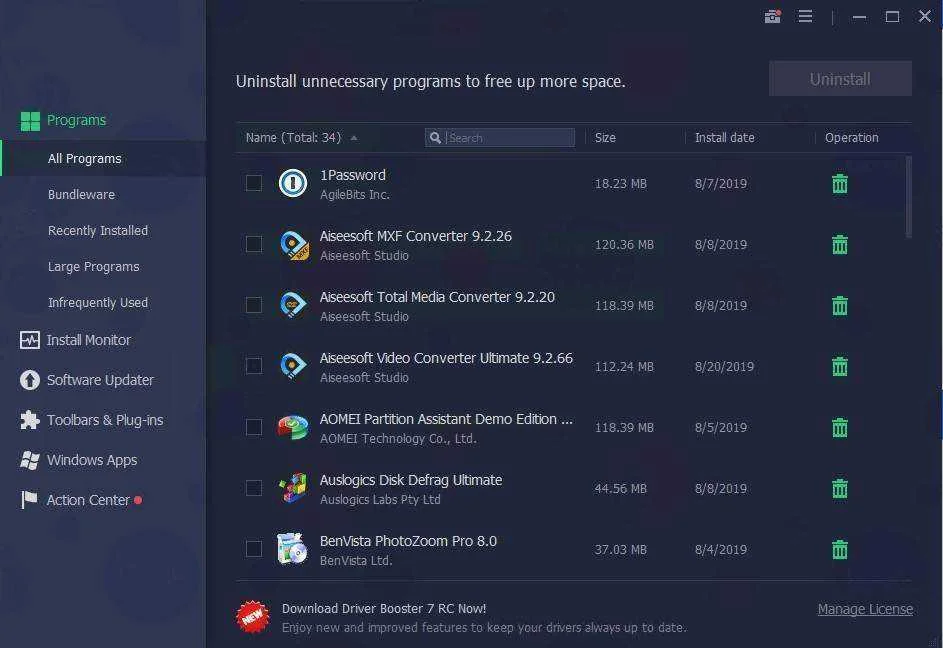Click the program list vertical scrollbar
The image size is (943, 648).
pos(908,197)
